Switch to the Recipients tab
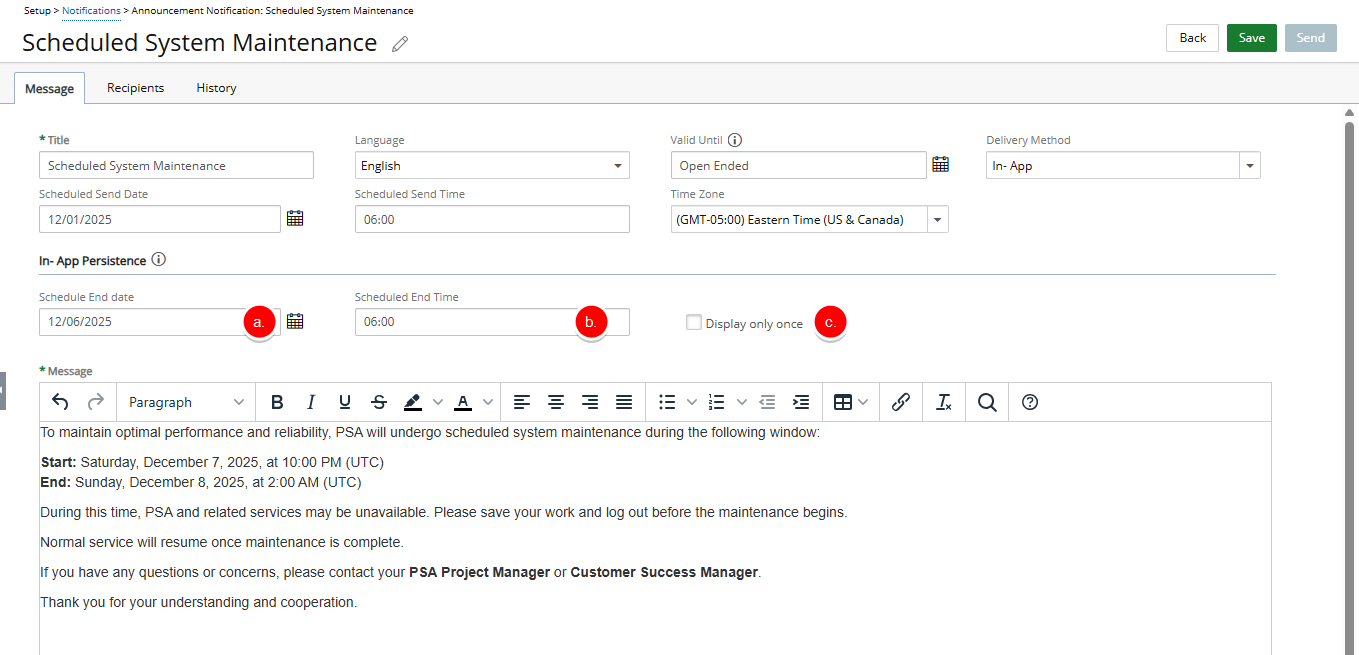Image resolution: width=1359 pixels, height=655 pixels. (x=135, y=88)
